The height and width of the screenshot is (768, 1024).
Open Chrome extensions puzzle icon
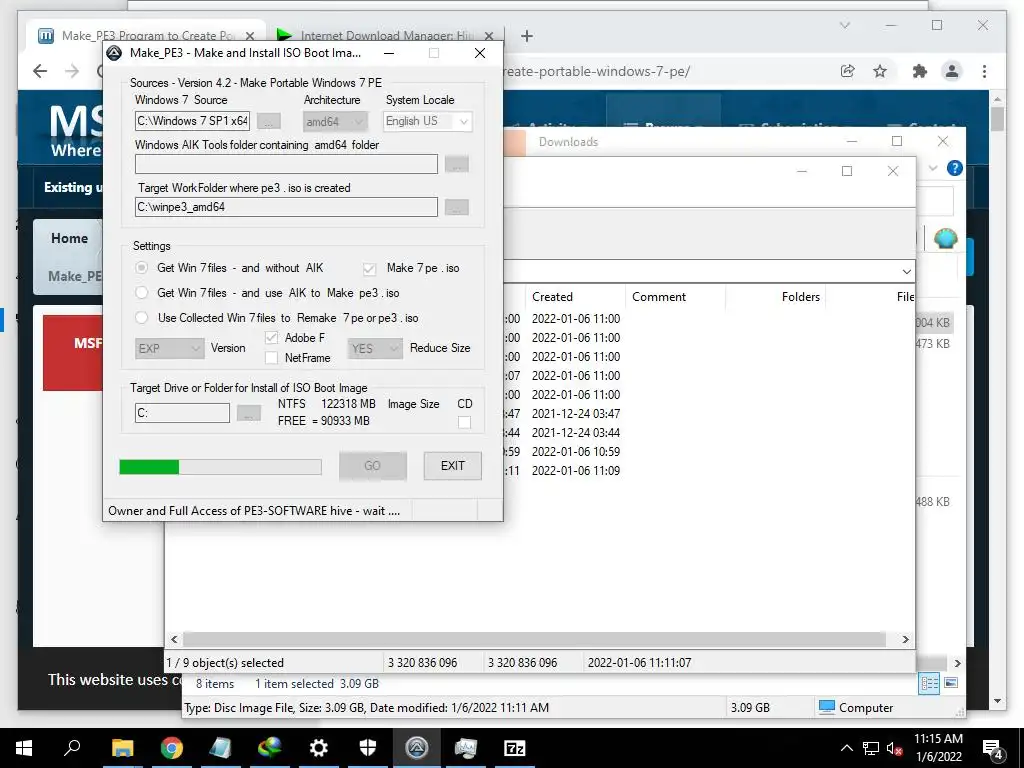pos(920,71)
